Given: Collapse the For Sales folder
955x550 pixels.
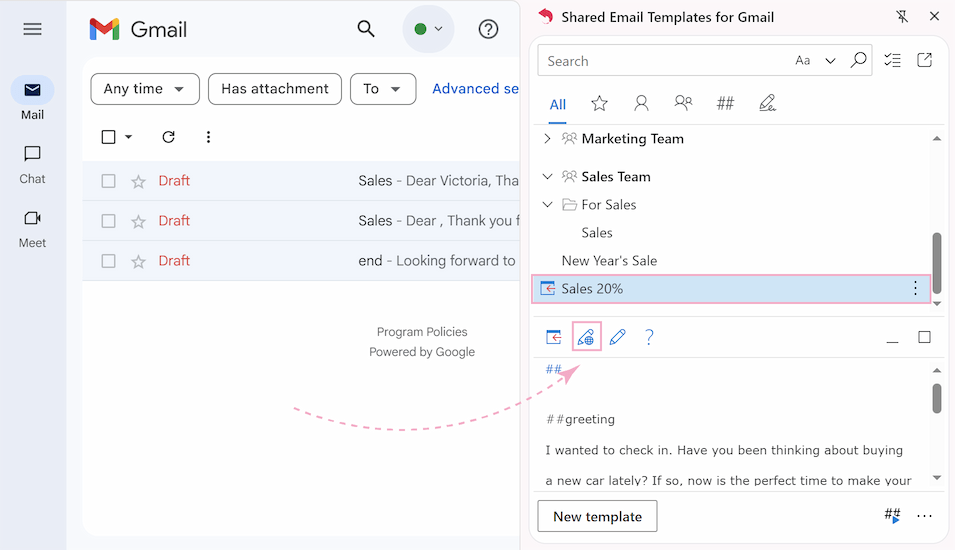Looking at the screenshot, I should [x=547, y=205].
